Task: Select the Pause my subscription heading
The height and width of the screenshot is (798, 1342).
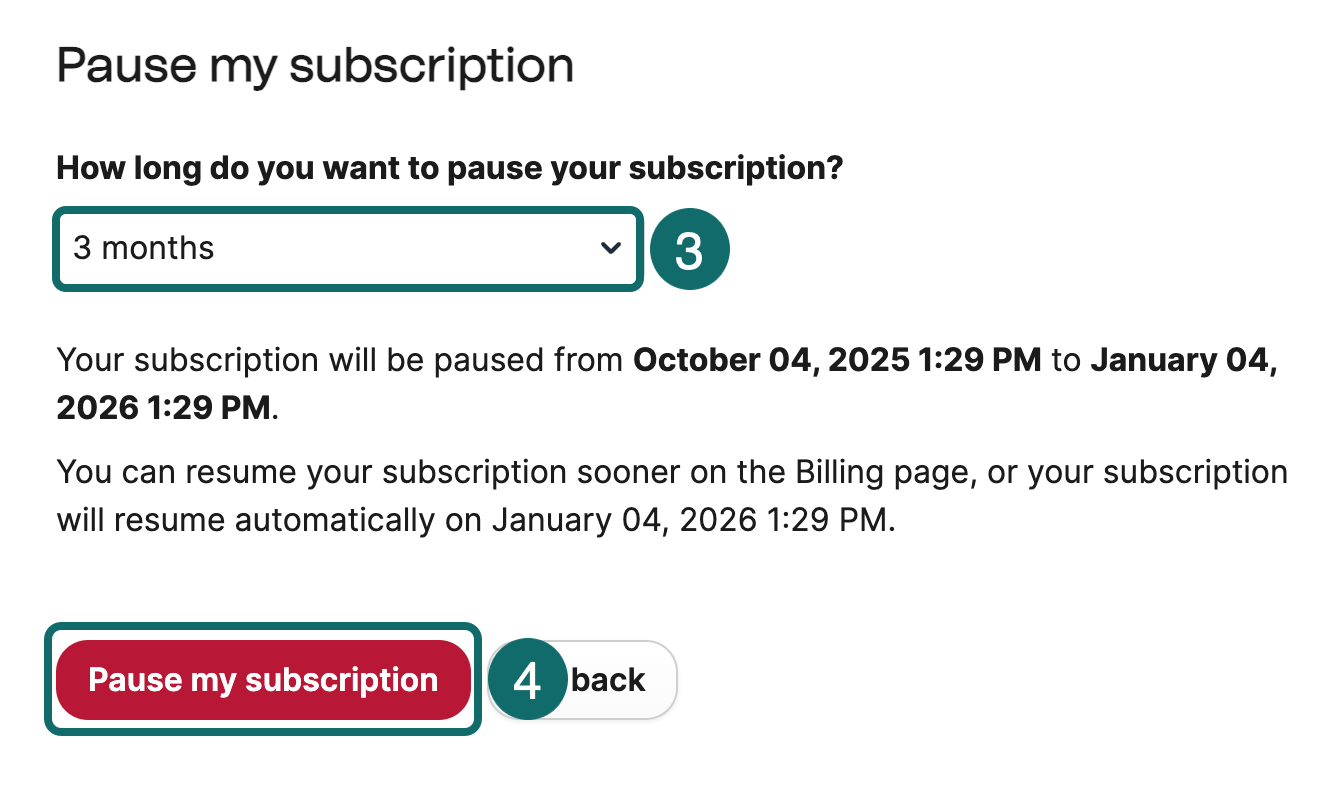Action: point(316,64)
